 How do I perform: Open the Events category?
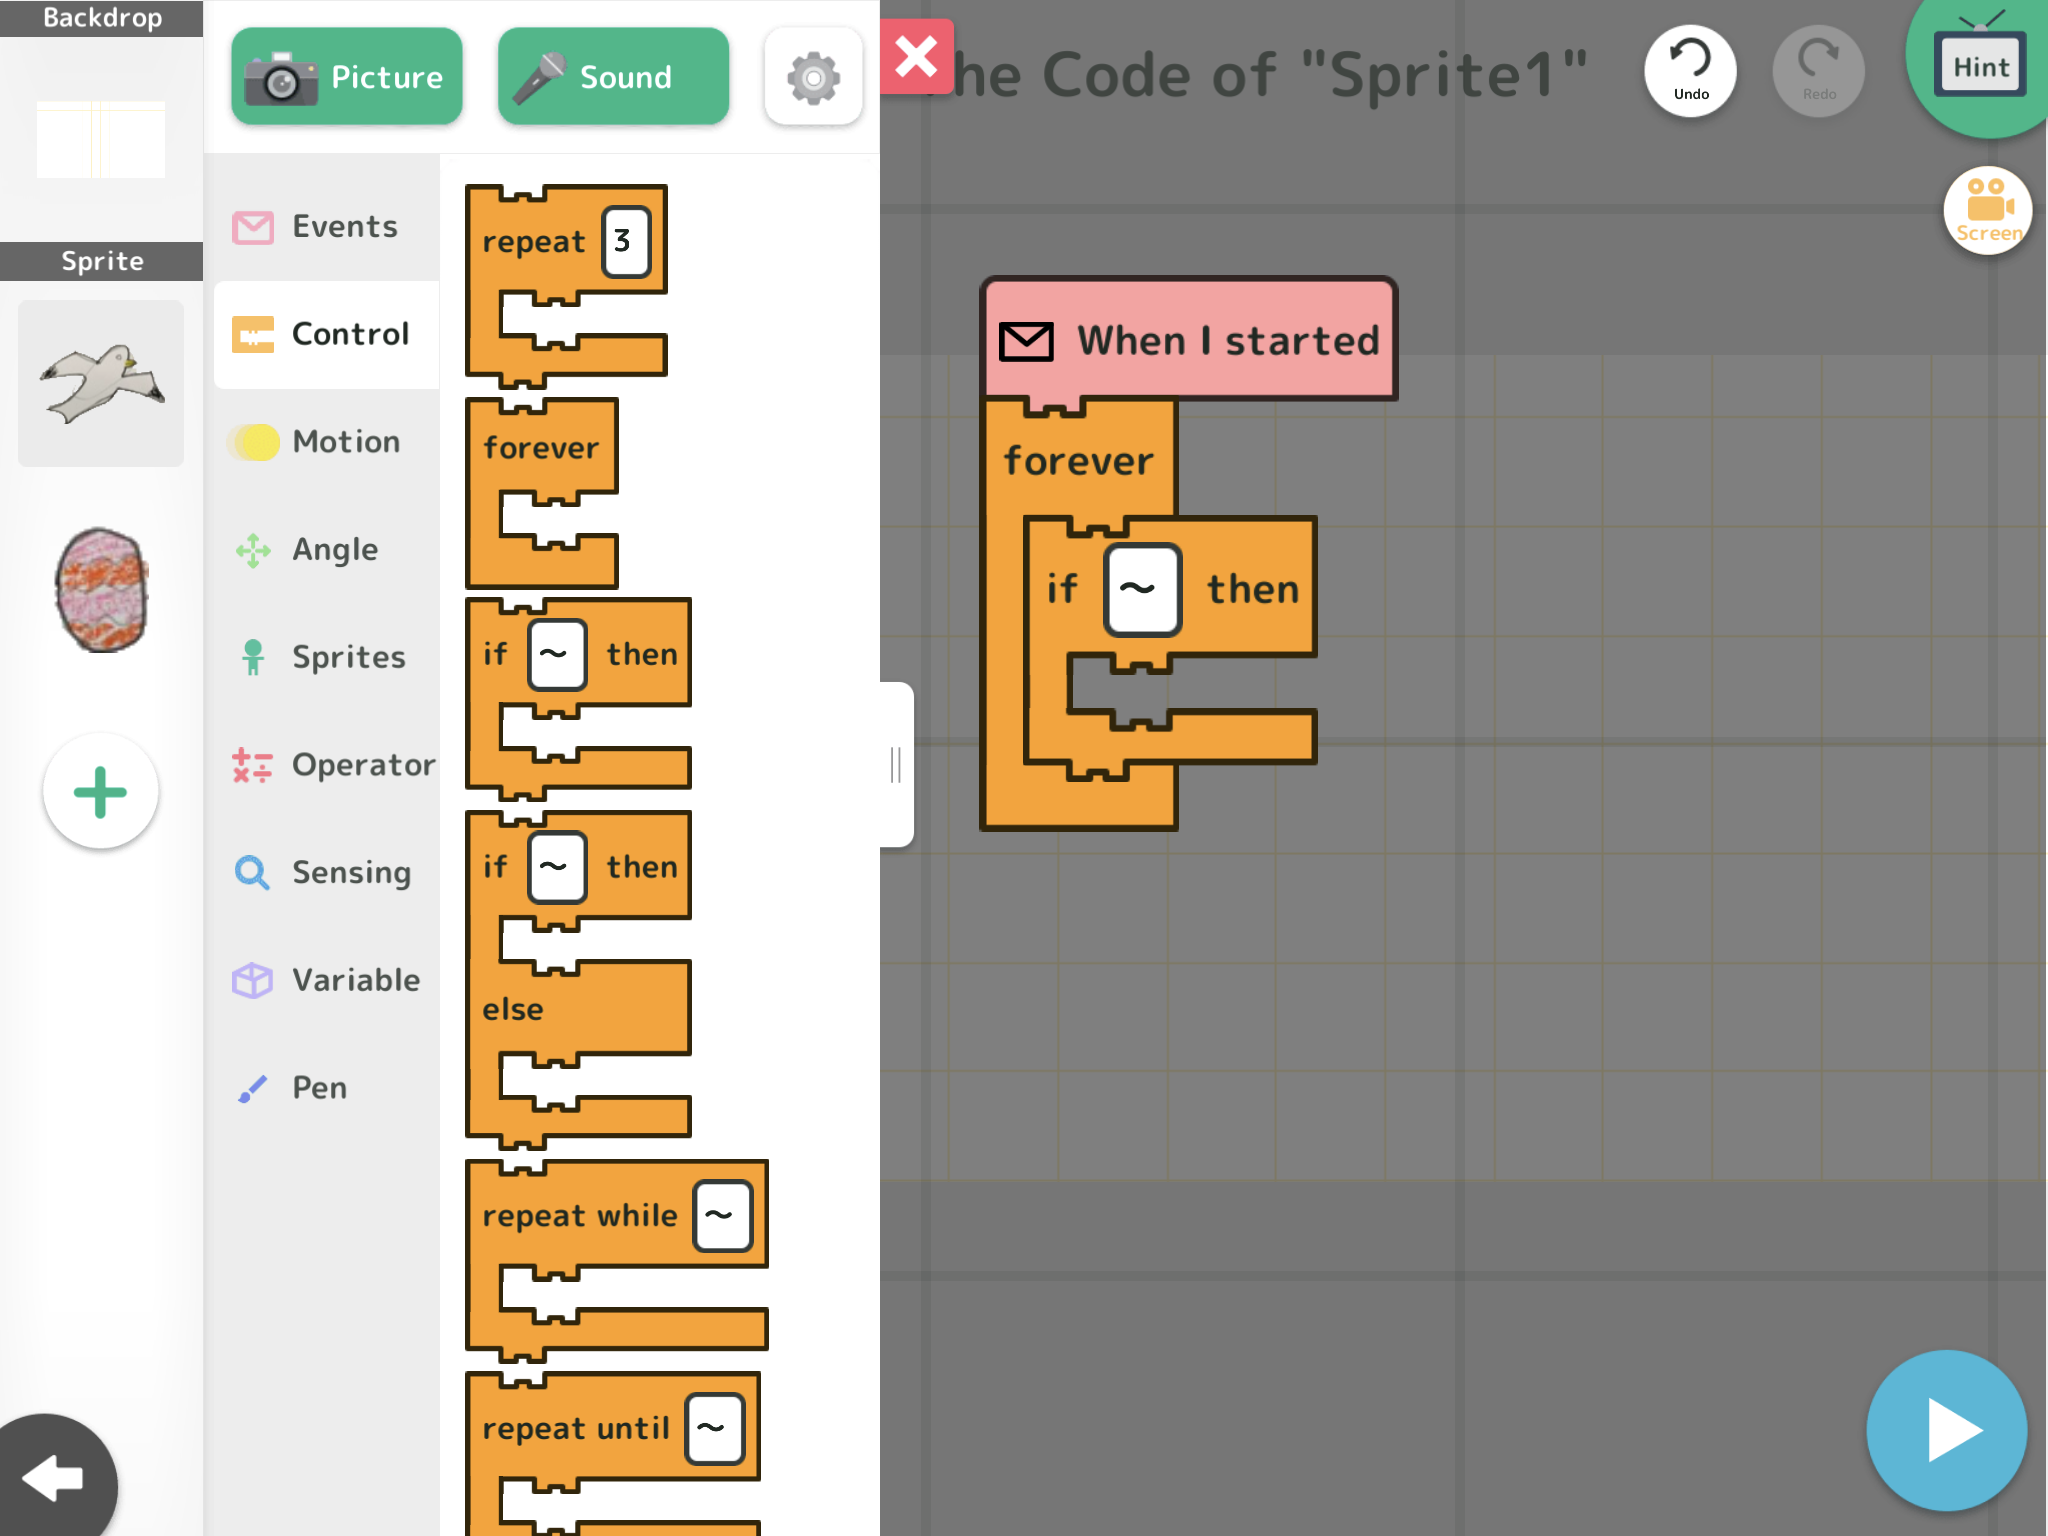326,226
